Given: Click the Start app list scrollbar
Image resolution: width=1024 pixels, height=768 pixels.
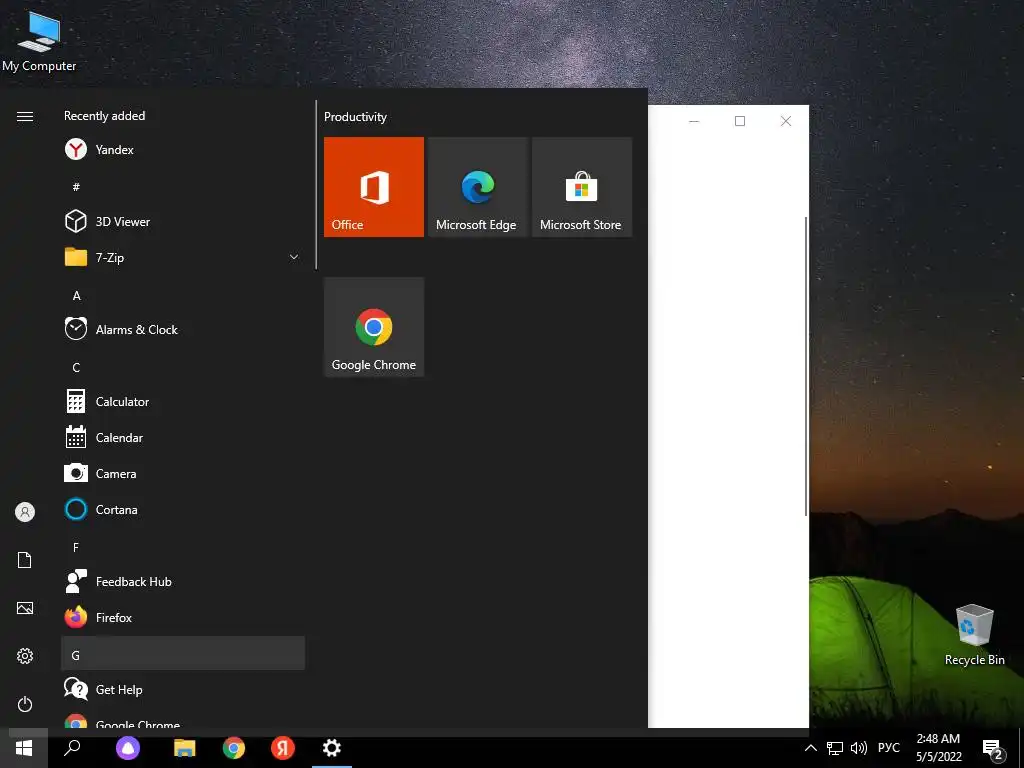Looking at the screenshot, I should 316,184.
